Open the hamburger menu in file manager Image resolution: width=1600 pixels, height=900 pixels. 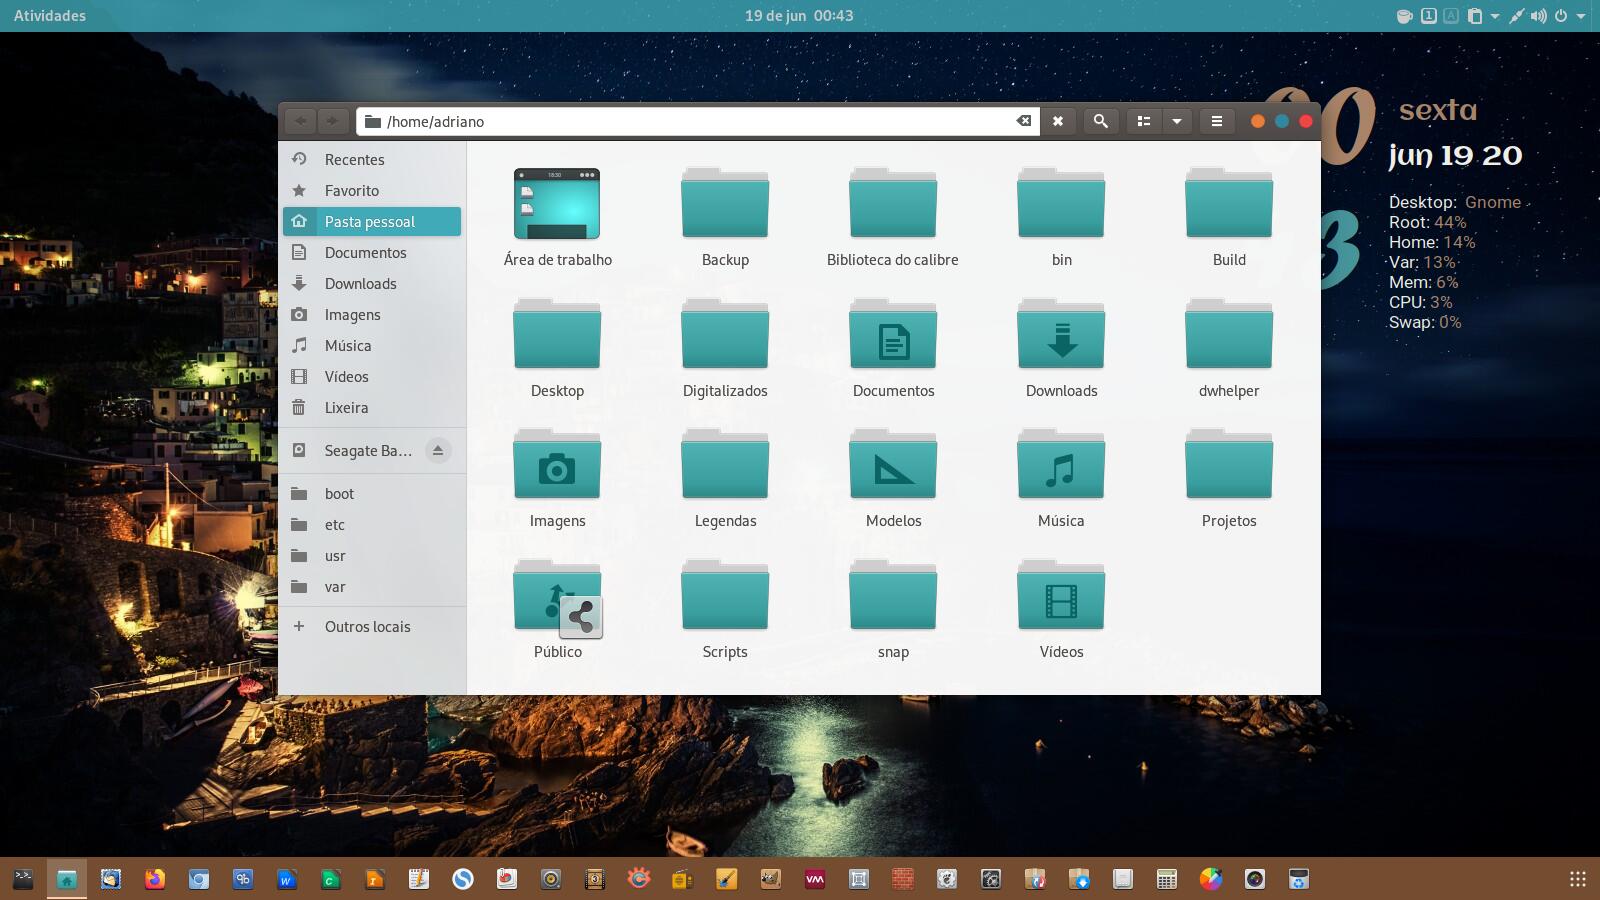tap(1216, 121)
